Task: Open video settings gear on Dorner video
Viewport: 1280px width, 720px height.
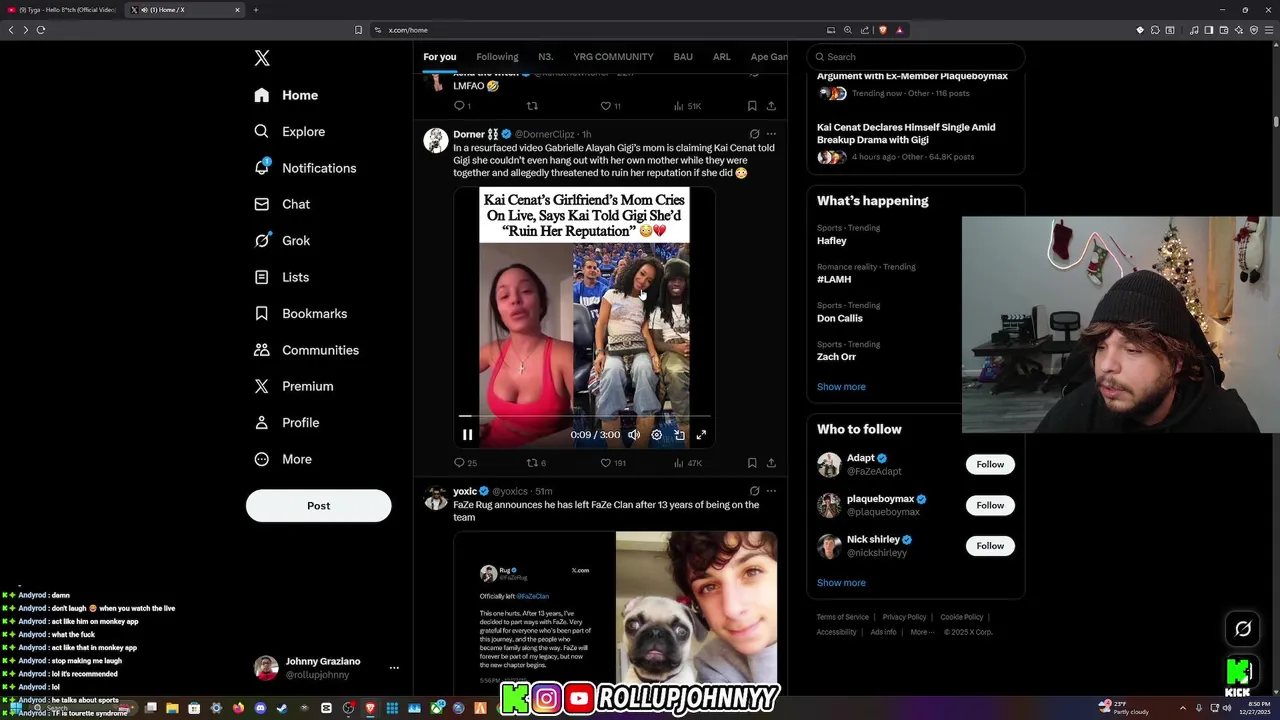Action: [x=656, y=435]
